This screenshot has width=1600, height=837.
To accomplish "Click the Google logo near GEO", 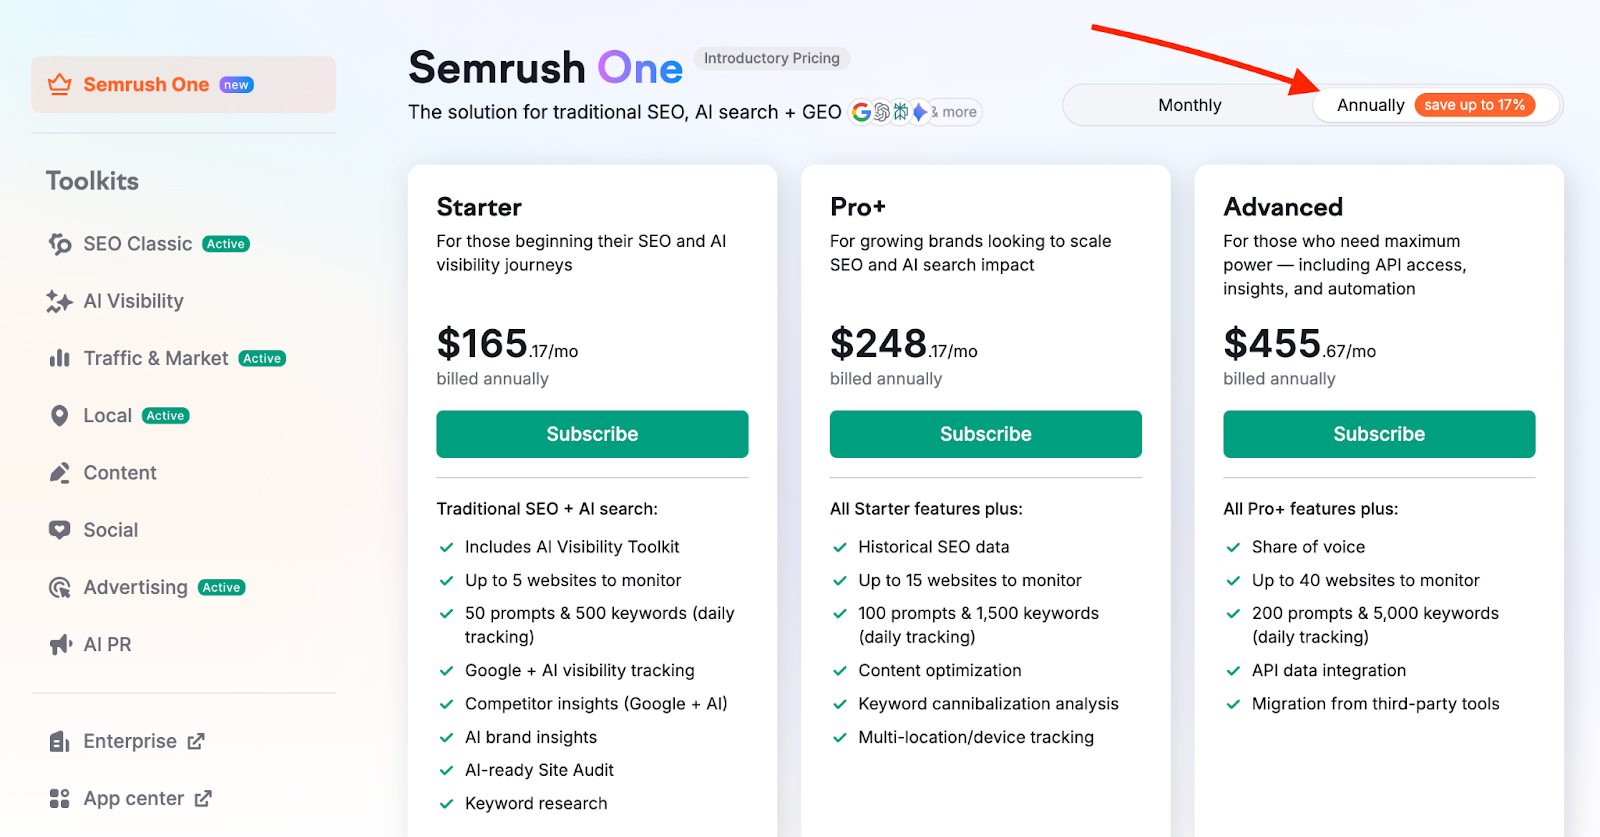I will point(862,112).
